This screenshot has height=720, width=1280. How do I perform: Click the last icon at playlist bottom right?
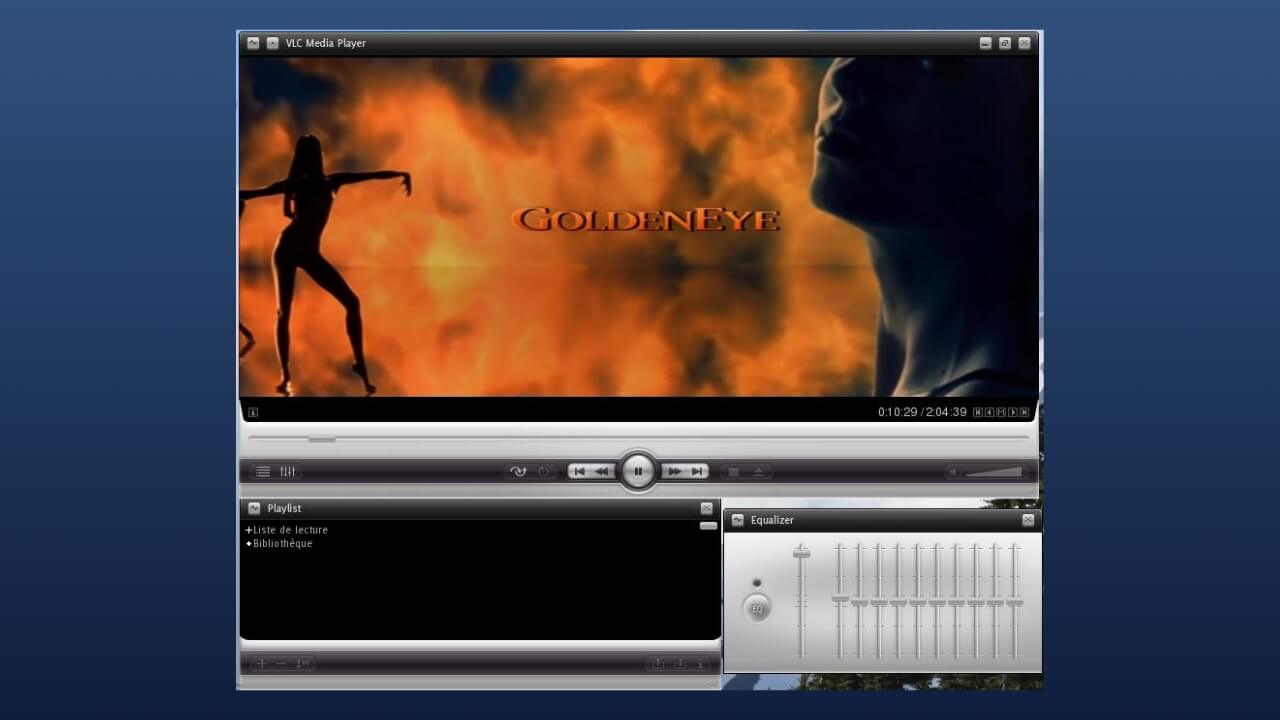click(701, 663)
